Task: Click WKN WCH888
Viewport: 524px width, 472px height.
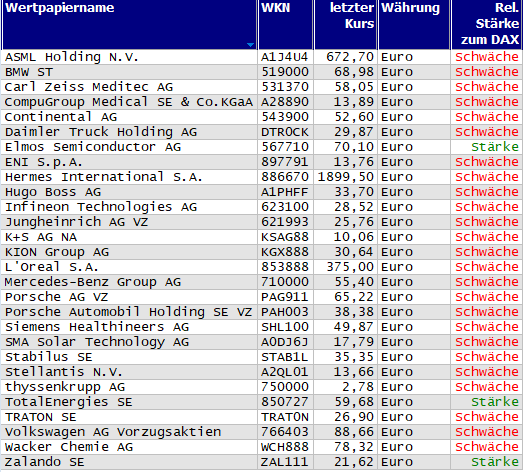Action: [x=285, y=447]
